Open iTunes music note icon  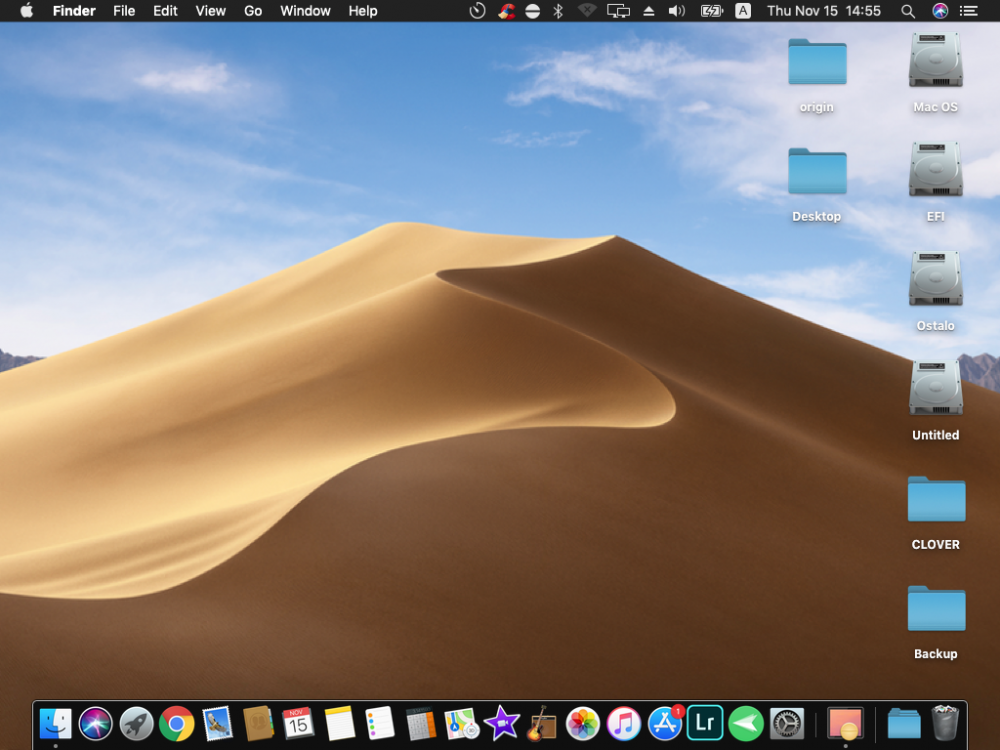[x=624, y=724]
